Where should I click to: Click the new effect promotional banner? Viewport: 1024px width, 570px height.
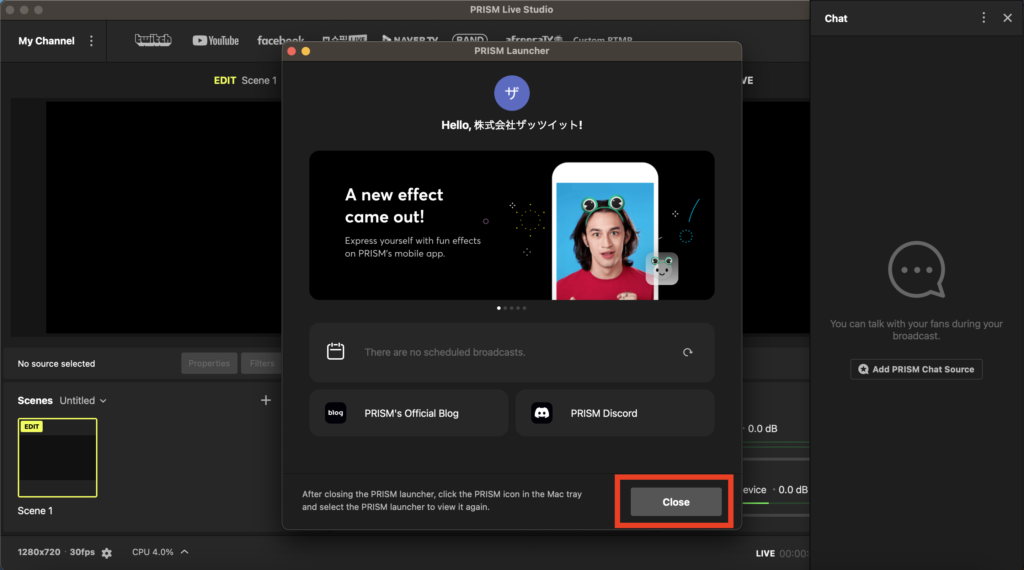tap(511, 225)
